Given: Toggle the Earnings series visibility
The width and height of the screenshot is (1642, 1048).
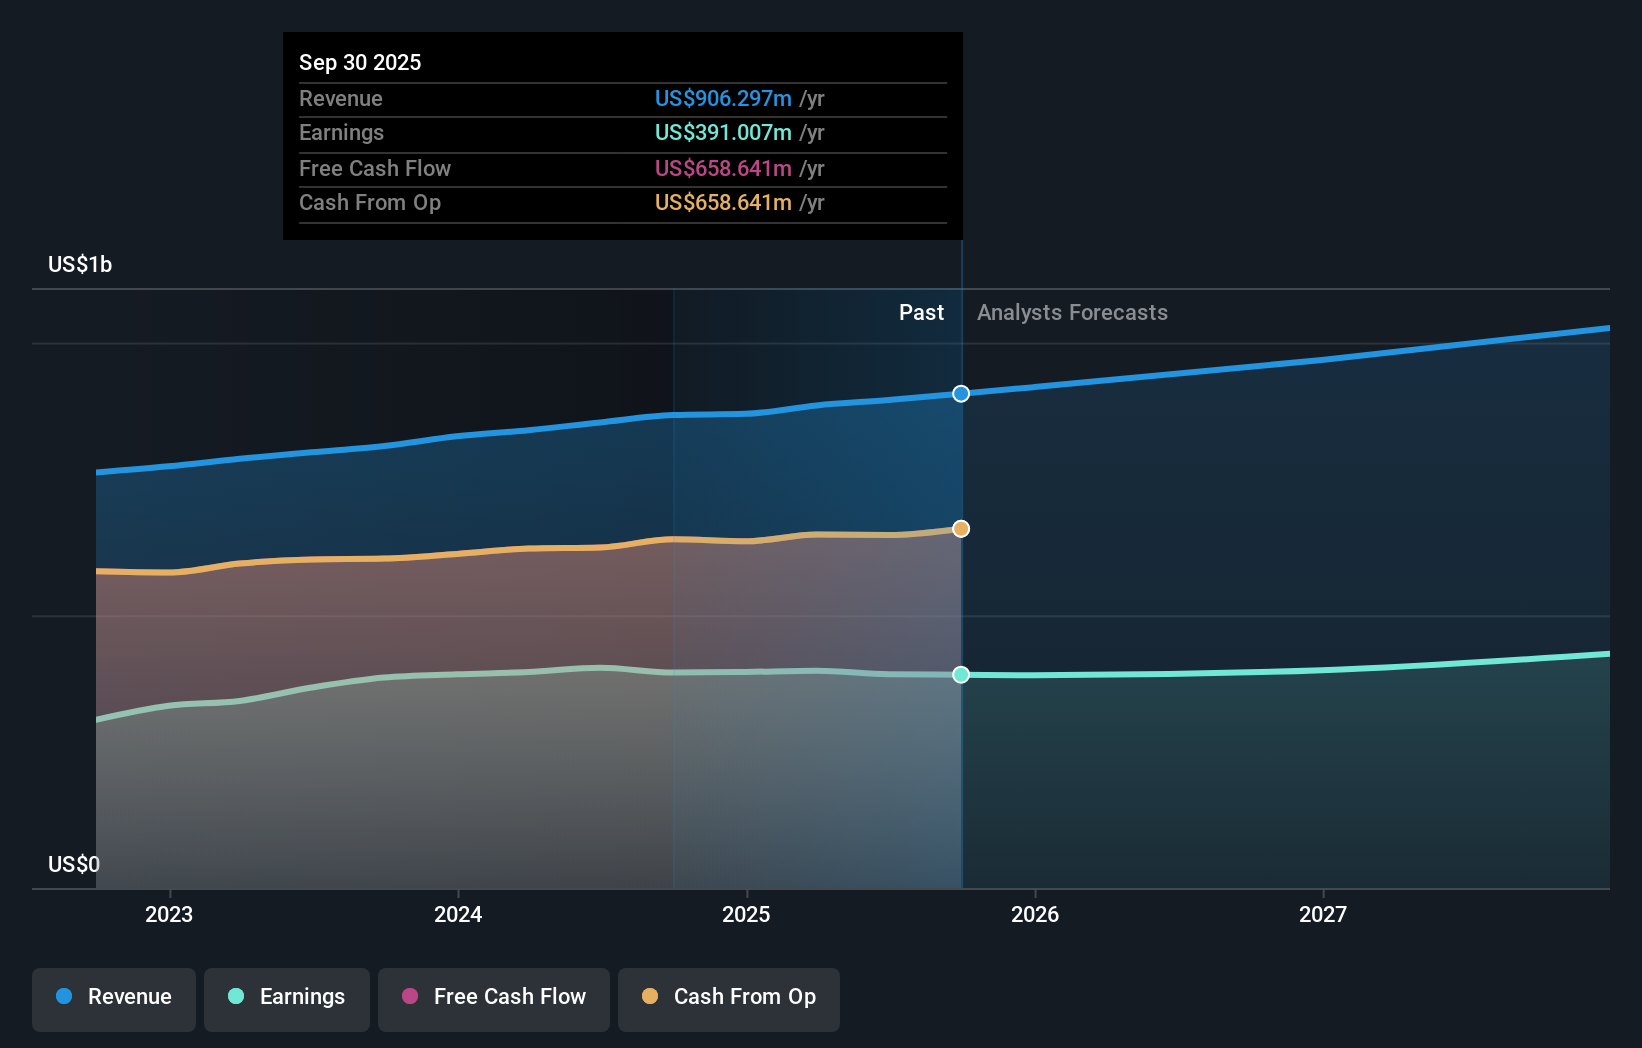Looking at the screenshot, I should pyautogui.click(x=286, y=997).
